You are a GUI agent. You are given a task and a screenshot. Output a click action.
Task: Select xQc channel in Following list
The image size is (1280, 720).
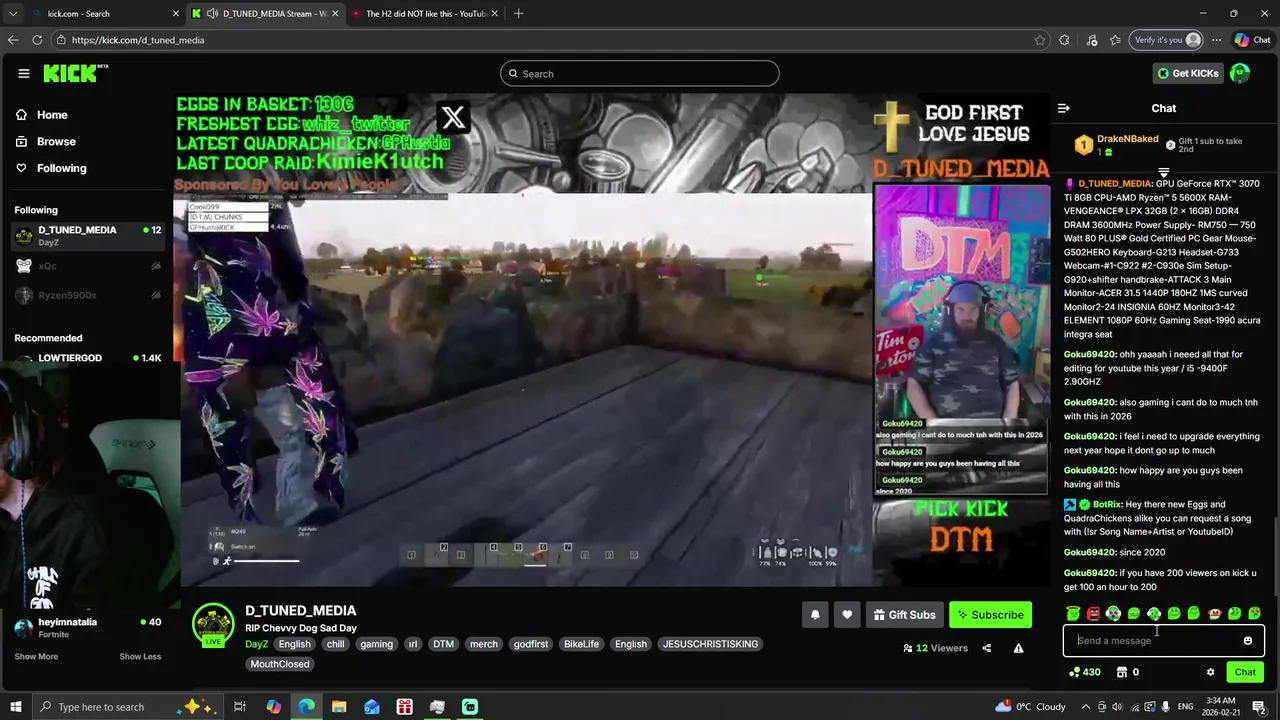pyautogui.click(x=88, y=266)
